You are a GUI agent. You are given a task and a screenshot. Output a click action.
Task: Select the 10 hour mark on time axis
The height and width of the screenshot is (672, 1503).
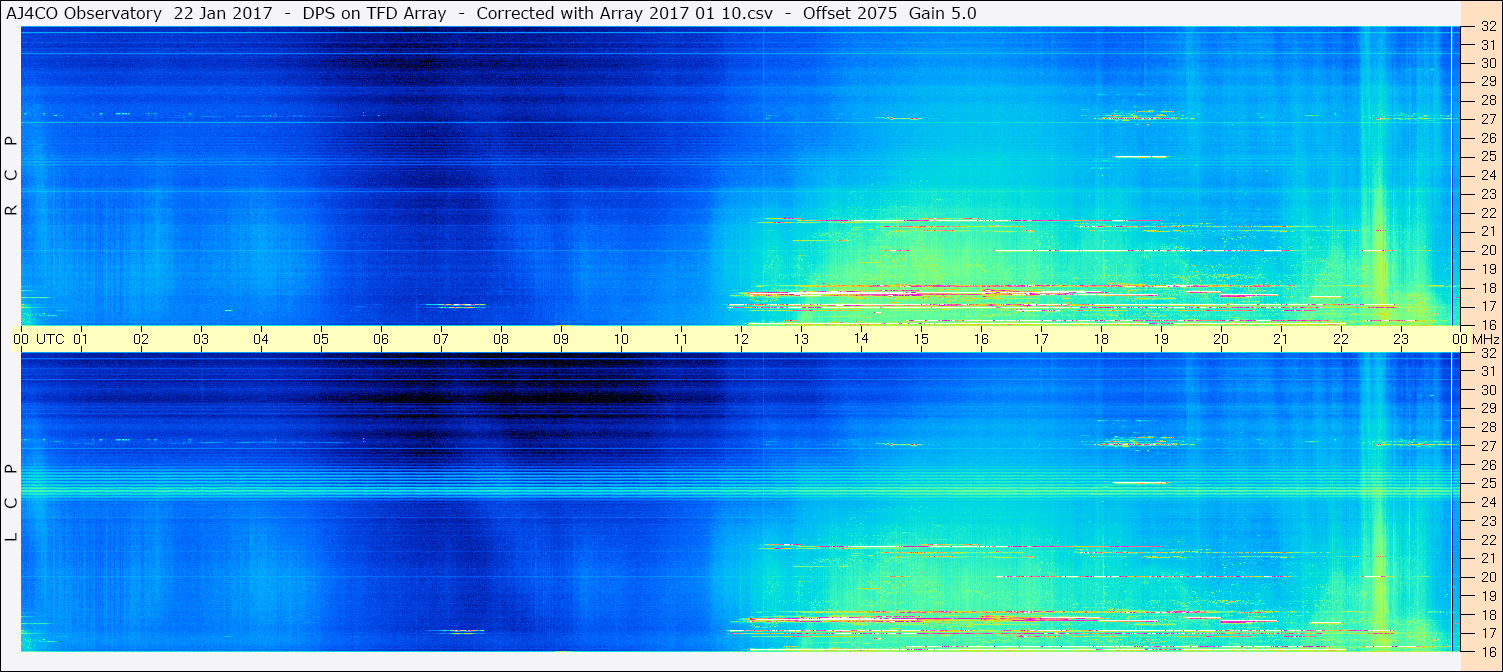point(621,339)
